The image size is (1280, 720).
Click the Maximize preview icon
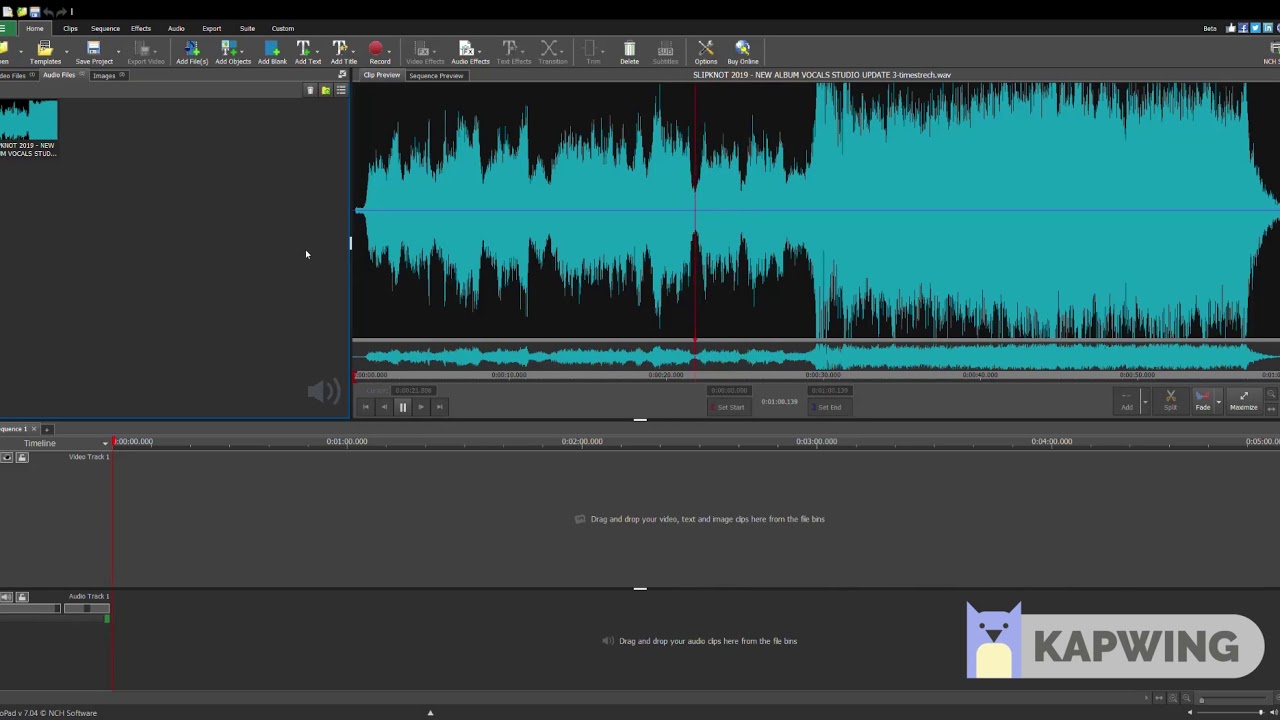(x=1243, y=397)
